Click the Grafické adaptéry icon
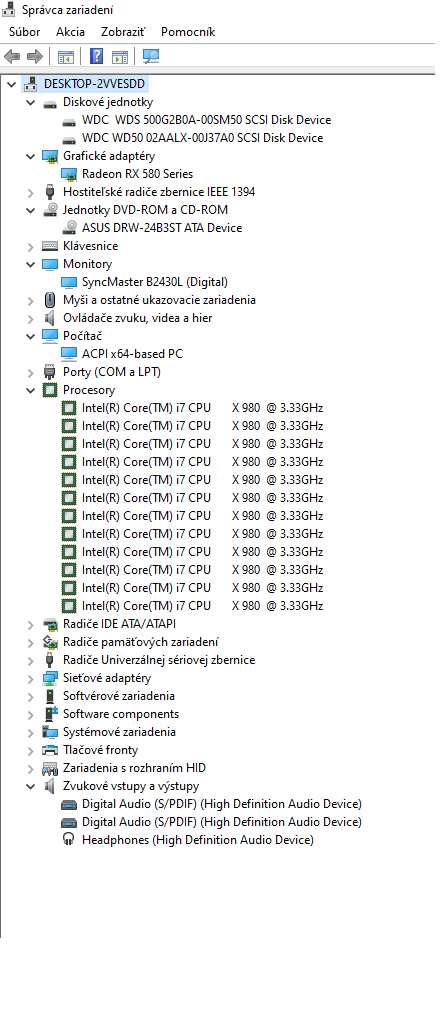Screen dimensions: 444x1034 [x=49, y=156]
